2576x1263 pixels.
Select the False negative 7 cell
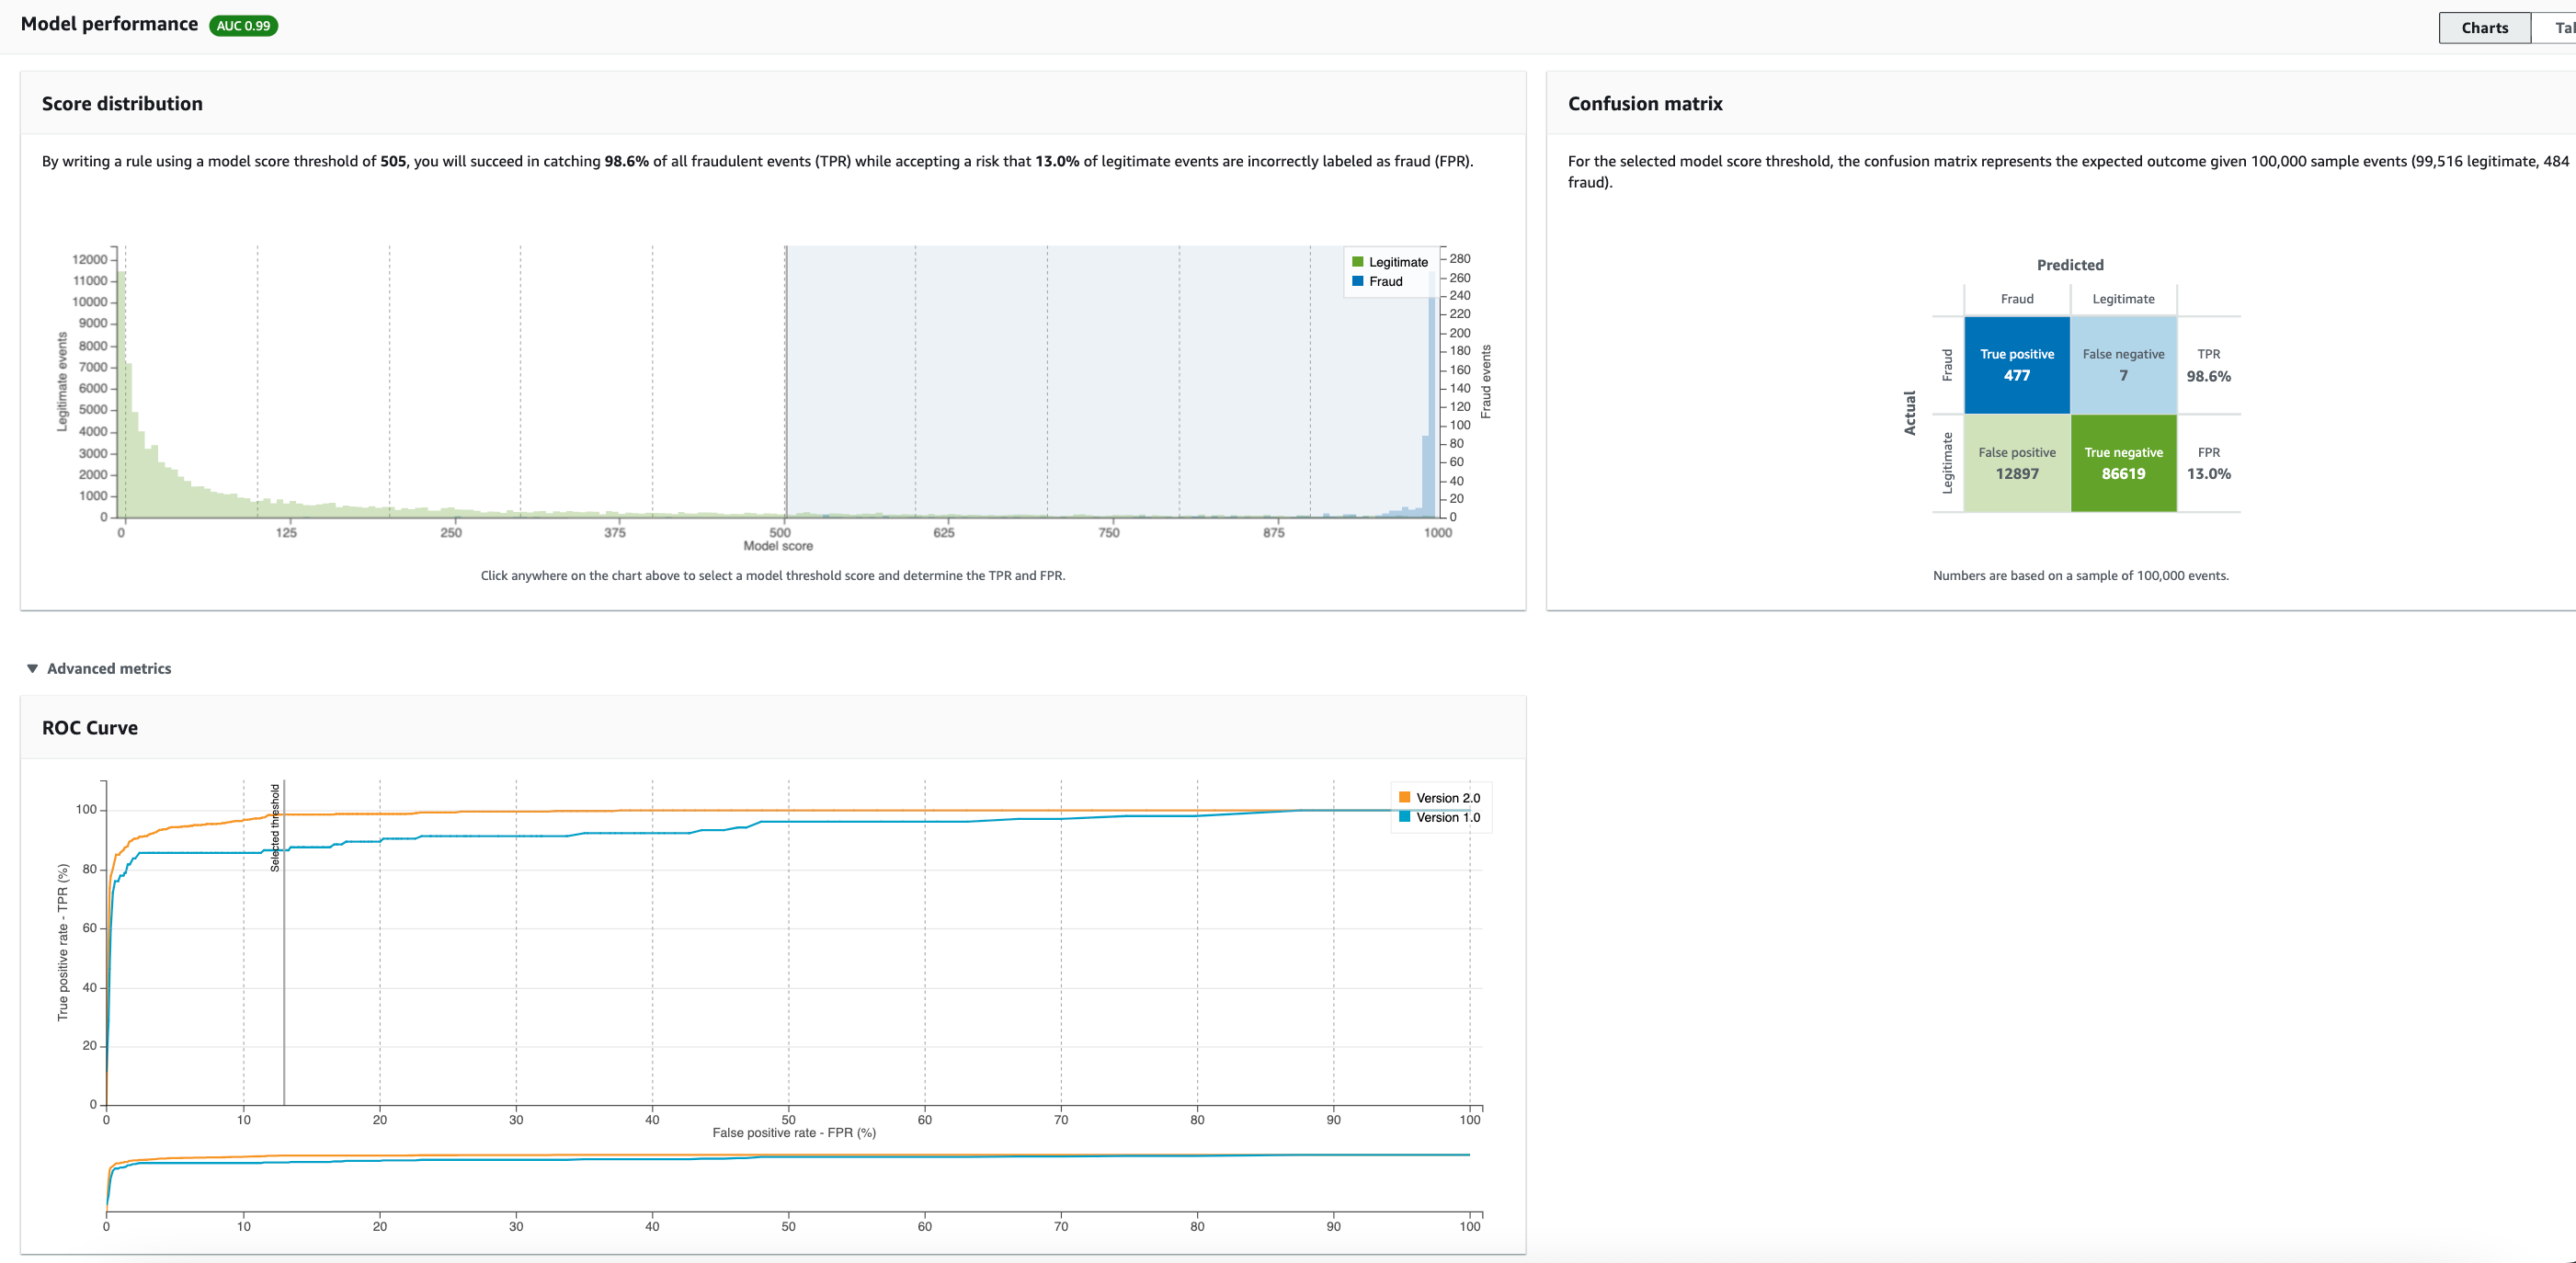(x=2122, y=365)
